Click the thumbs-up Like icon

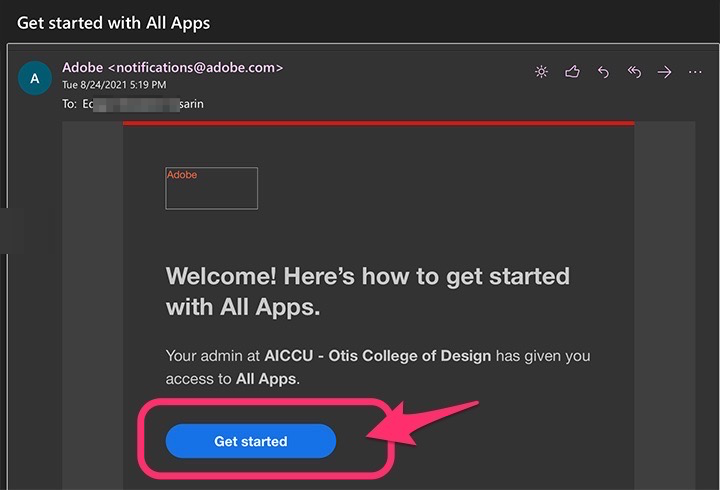tap(572, 72)
